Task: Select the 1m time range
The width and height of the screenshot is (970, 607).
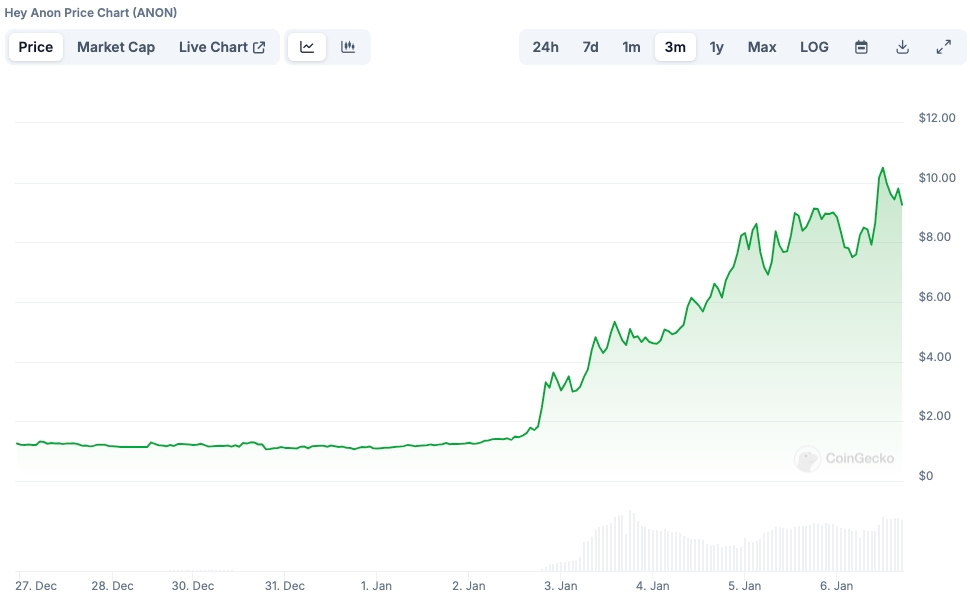Action: click(x=631, y=47)
